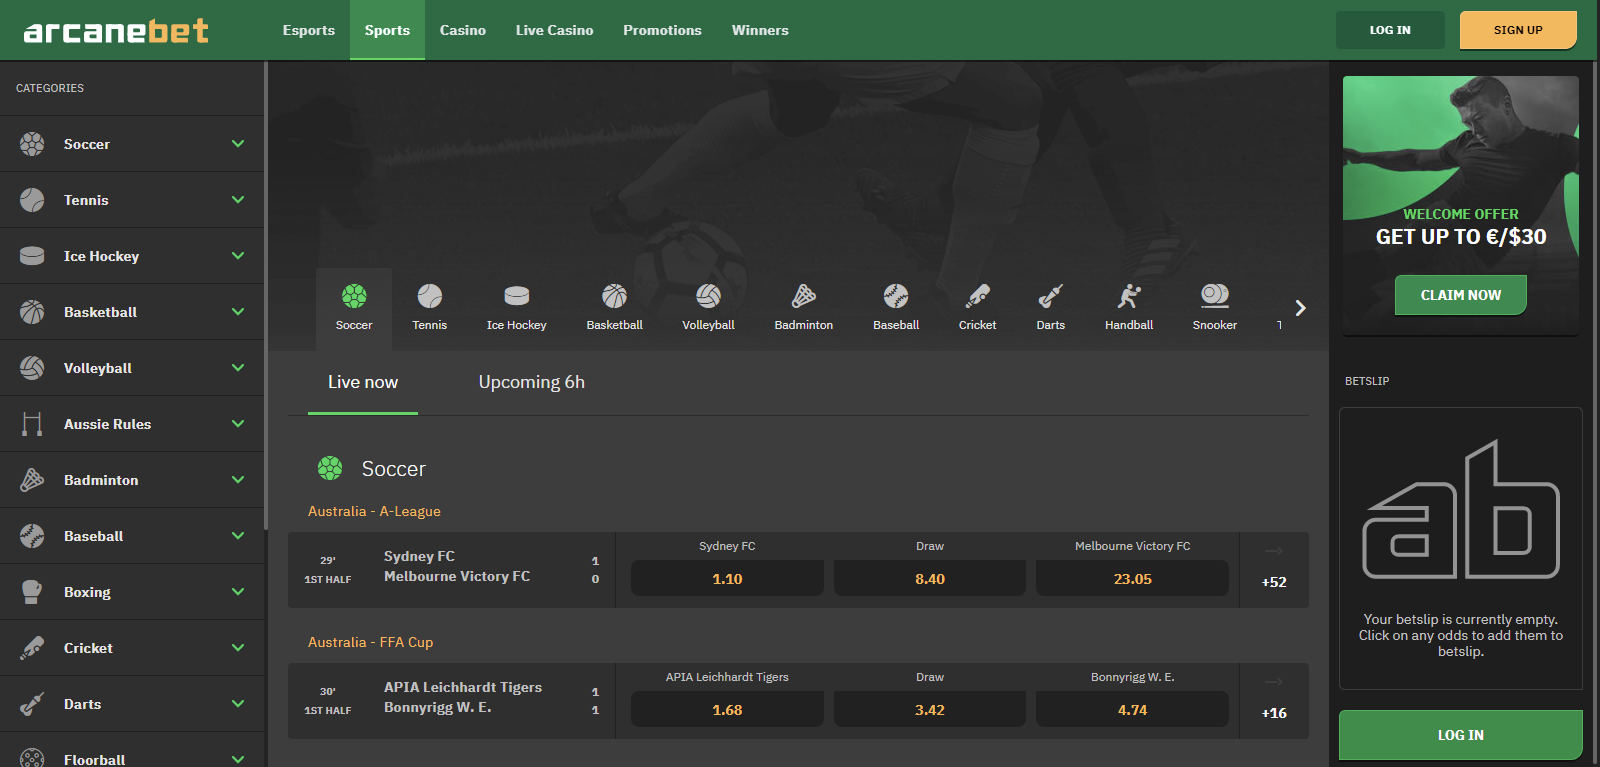The height and width of the screenshot is (767, 1600).
Task: Bet on Sydney FC at 1.10
Action: 727,578
